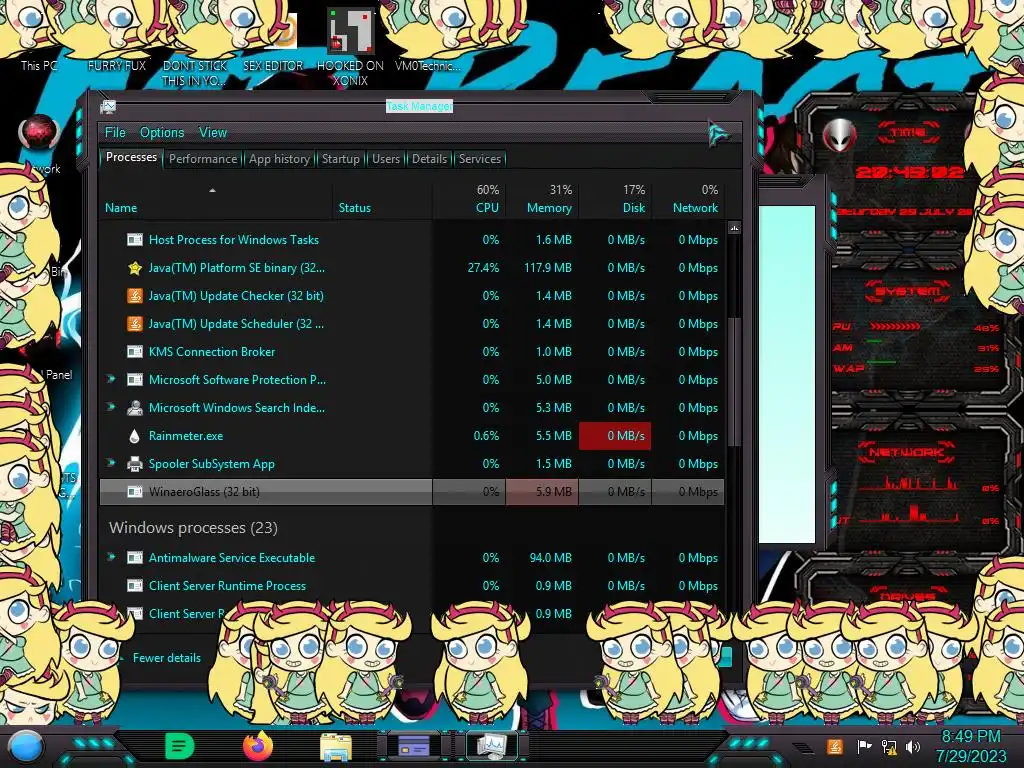Click the KMS Connection Broker icon
This screenshot has width=1024, height=768.
click(135, 352)
